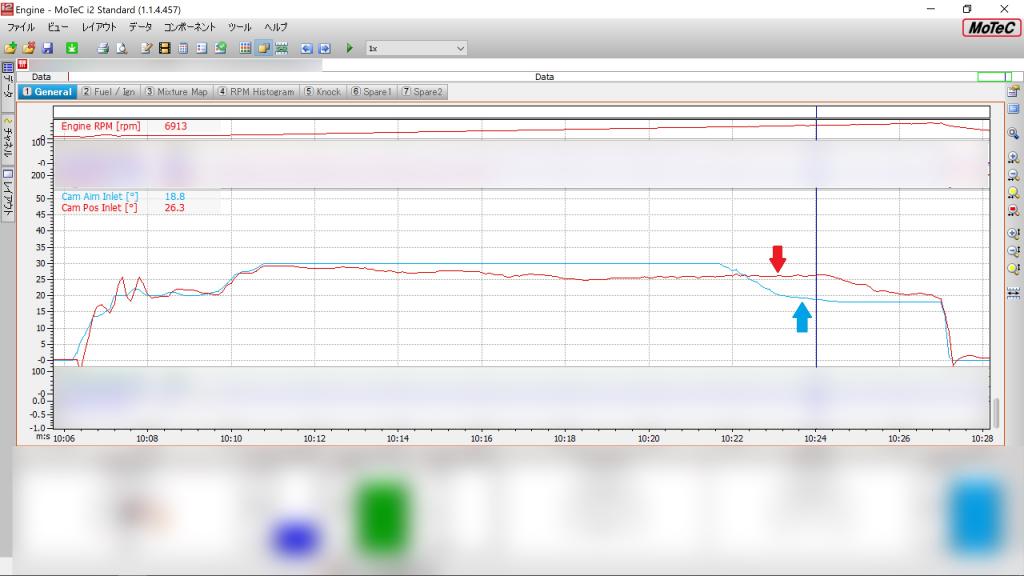Switch to the Fuel / Ign tab
The image size is (1024, 576).
tap(108, 92)
